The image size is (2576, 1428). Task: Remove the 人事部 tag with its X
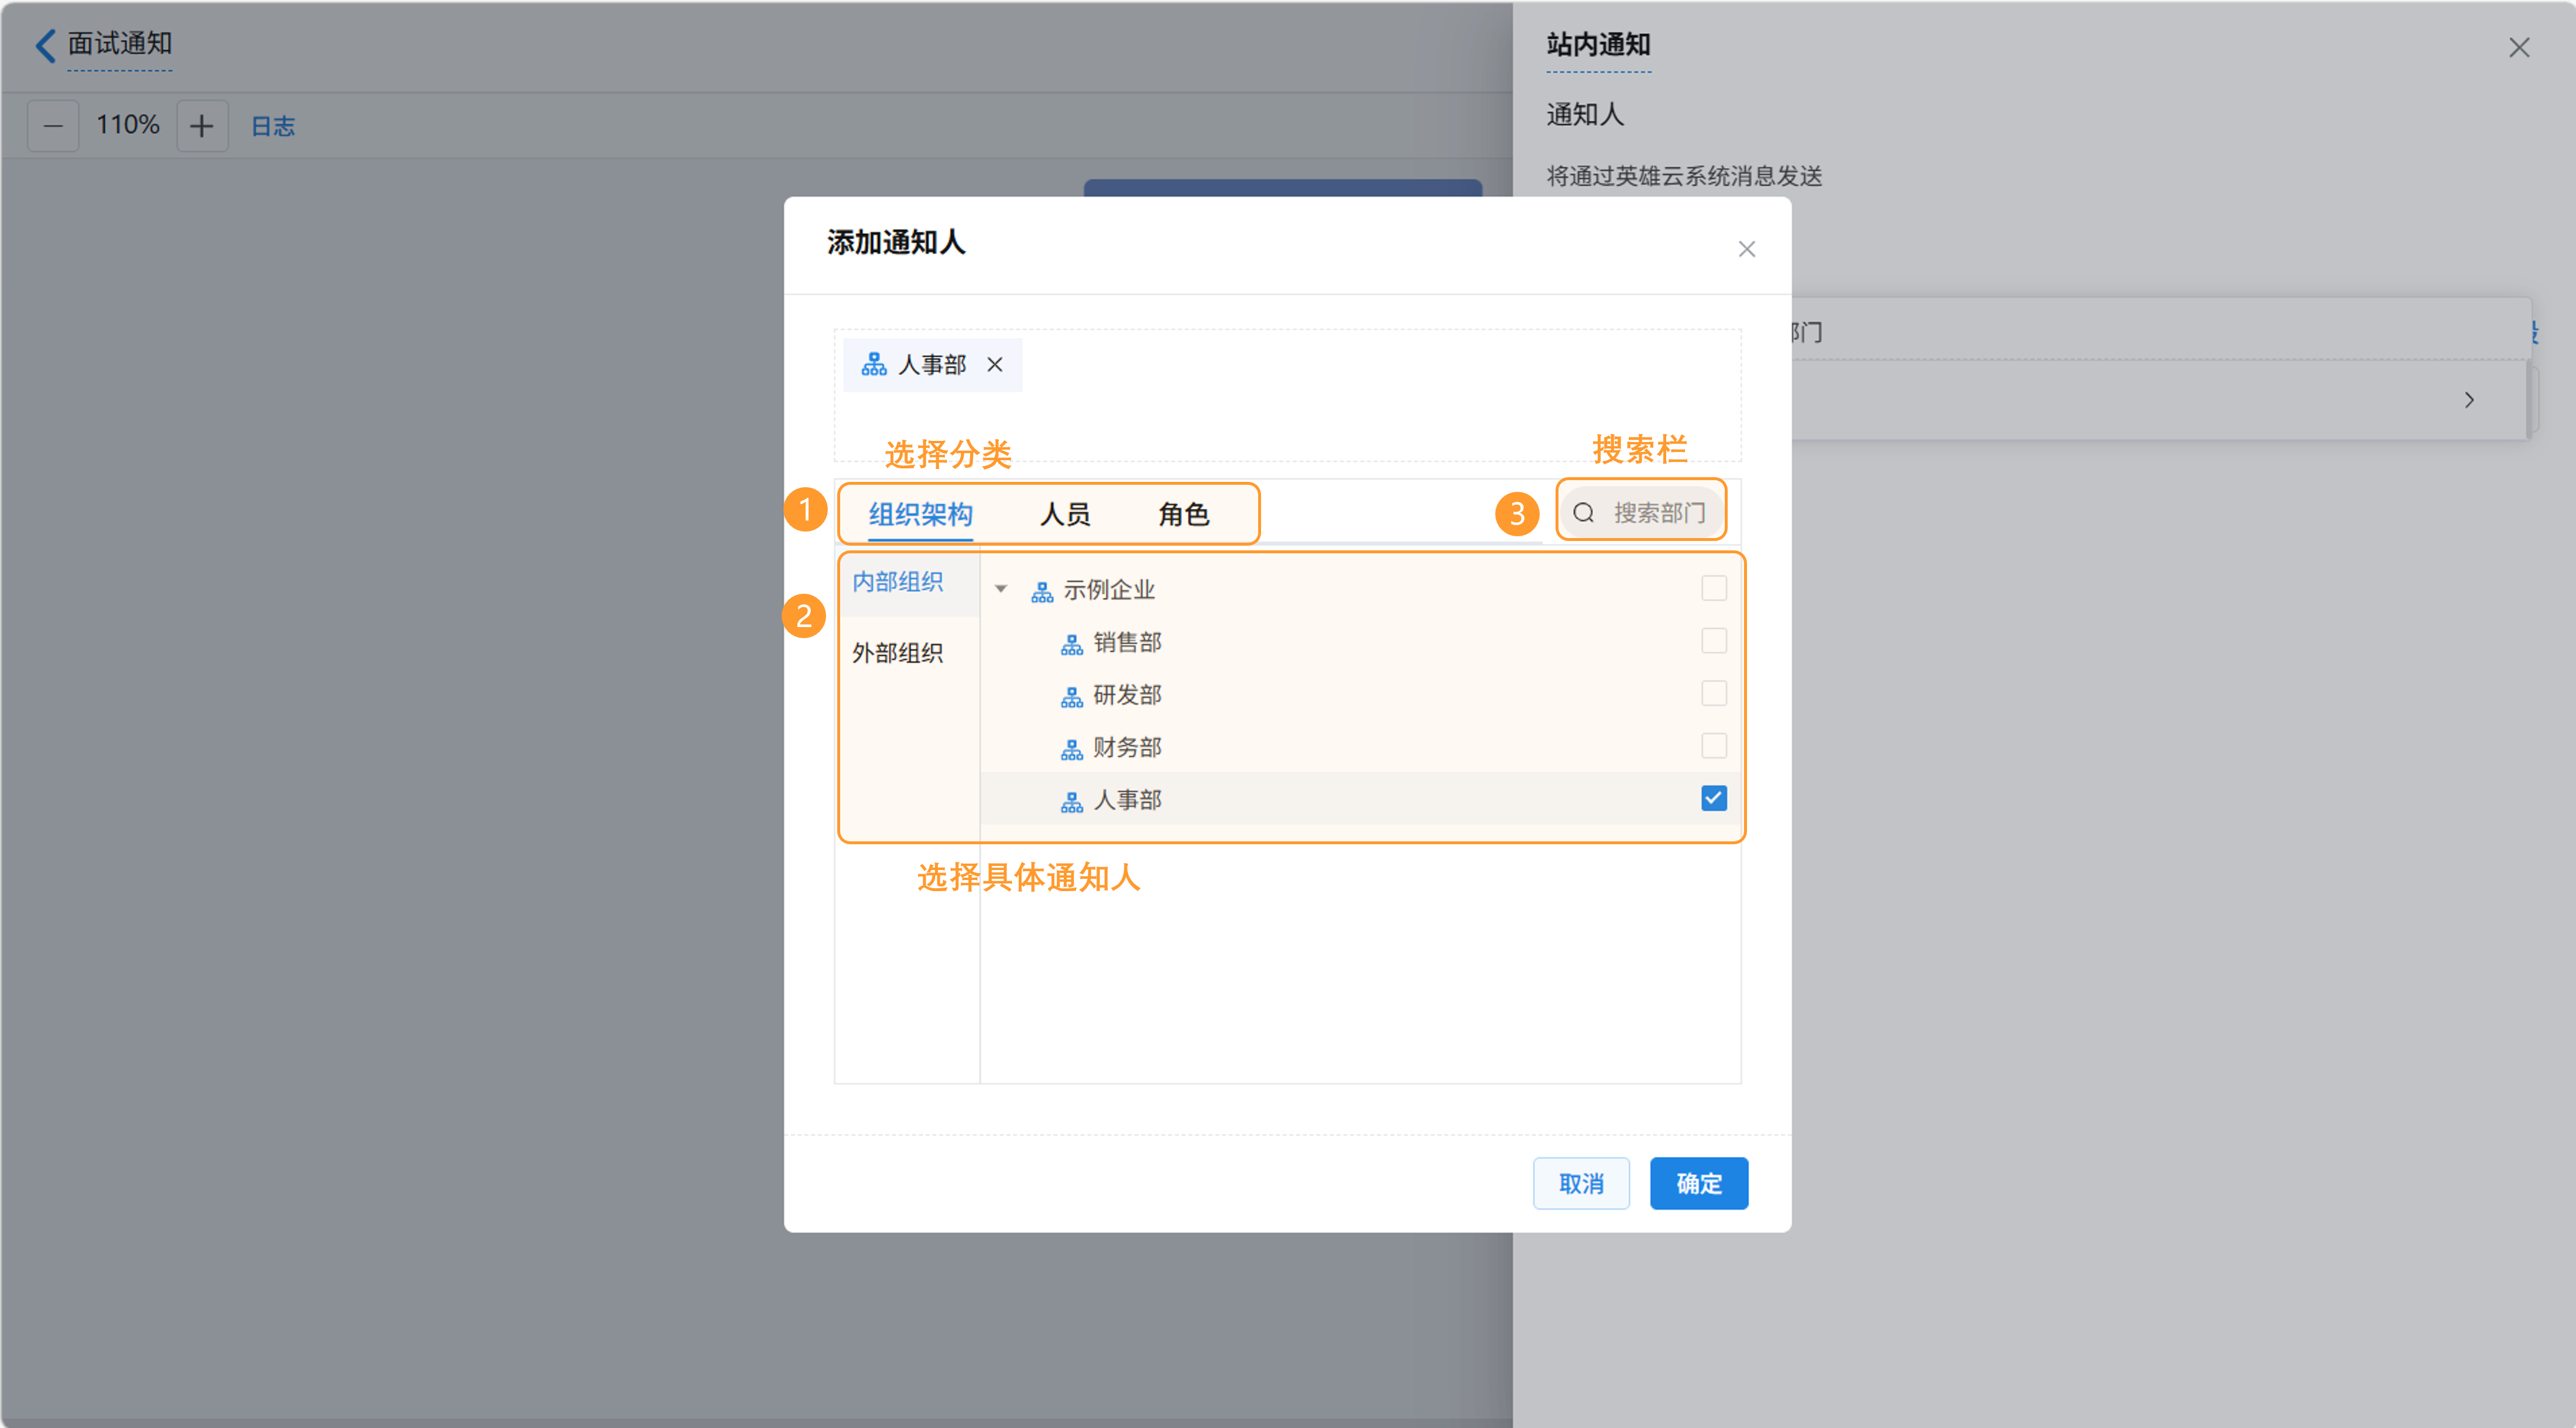(x=994, y=364)
